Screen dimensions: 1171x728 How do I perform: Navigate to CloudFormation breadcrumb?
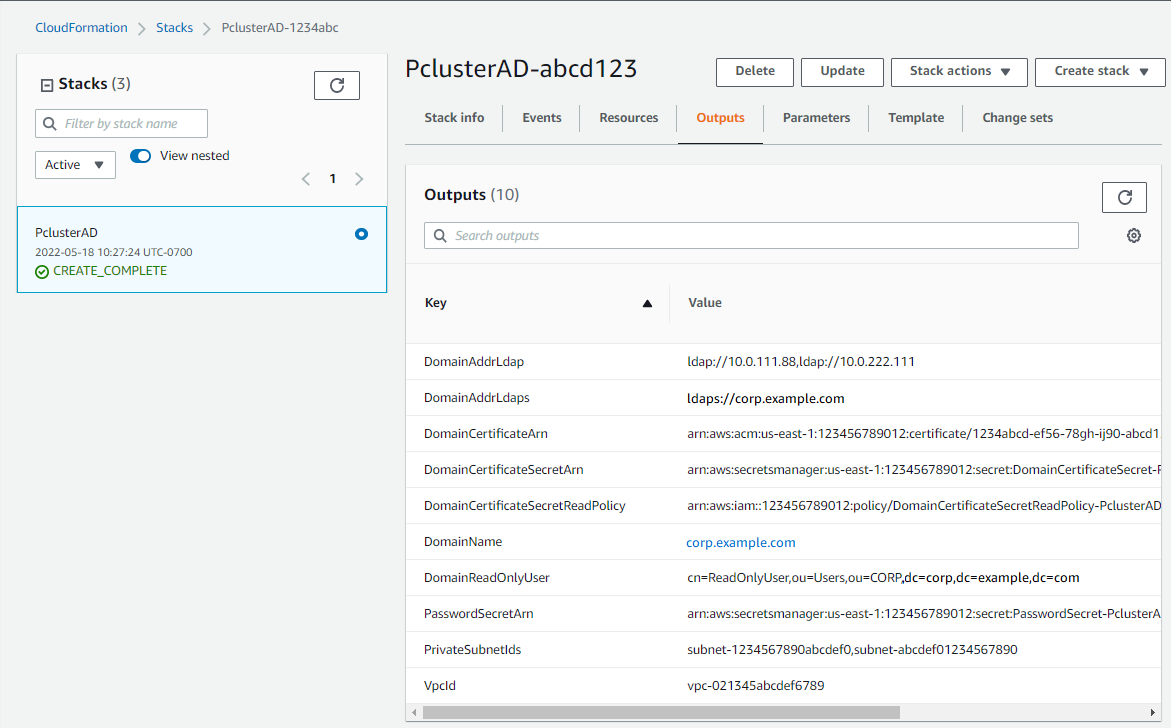[81, 28]
